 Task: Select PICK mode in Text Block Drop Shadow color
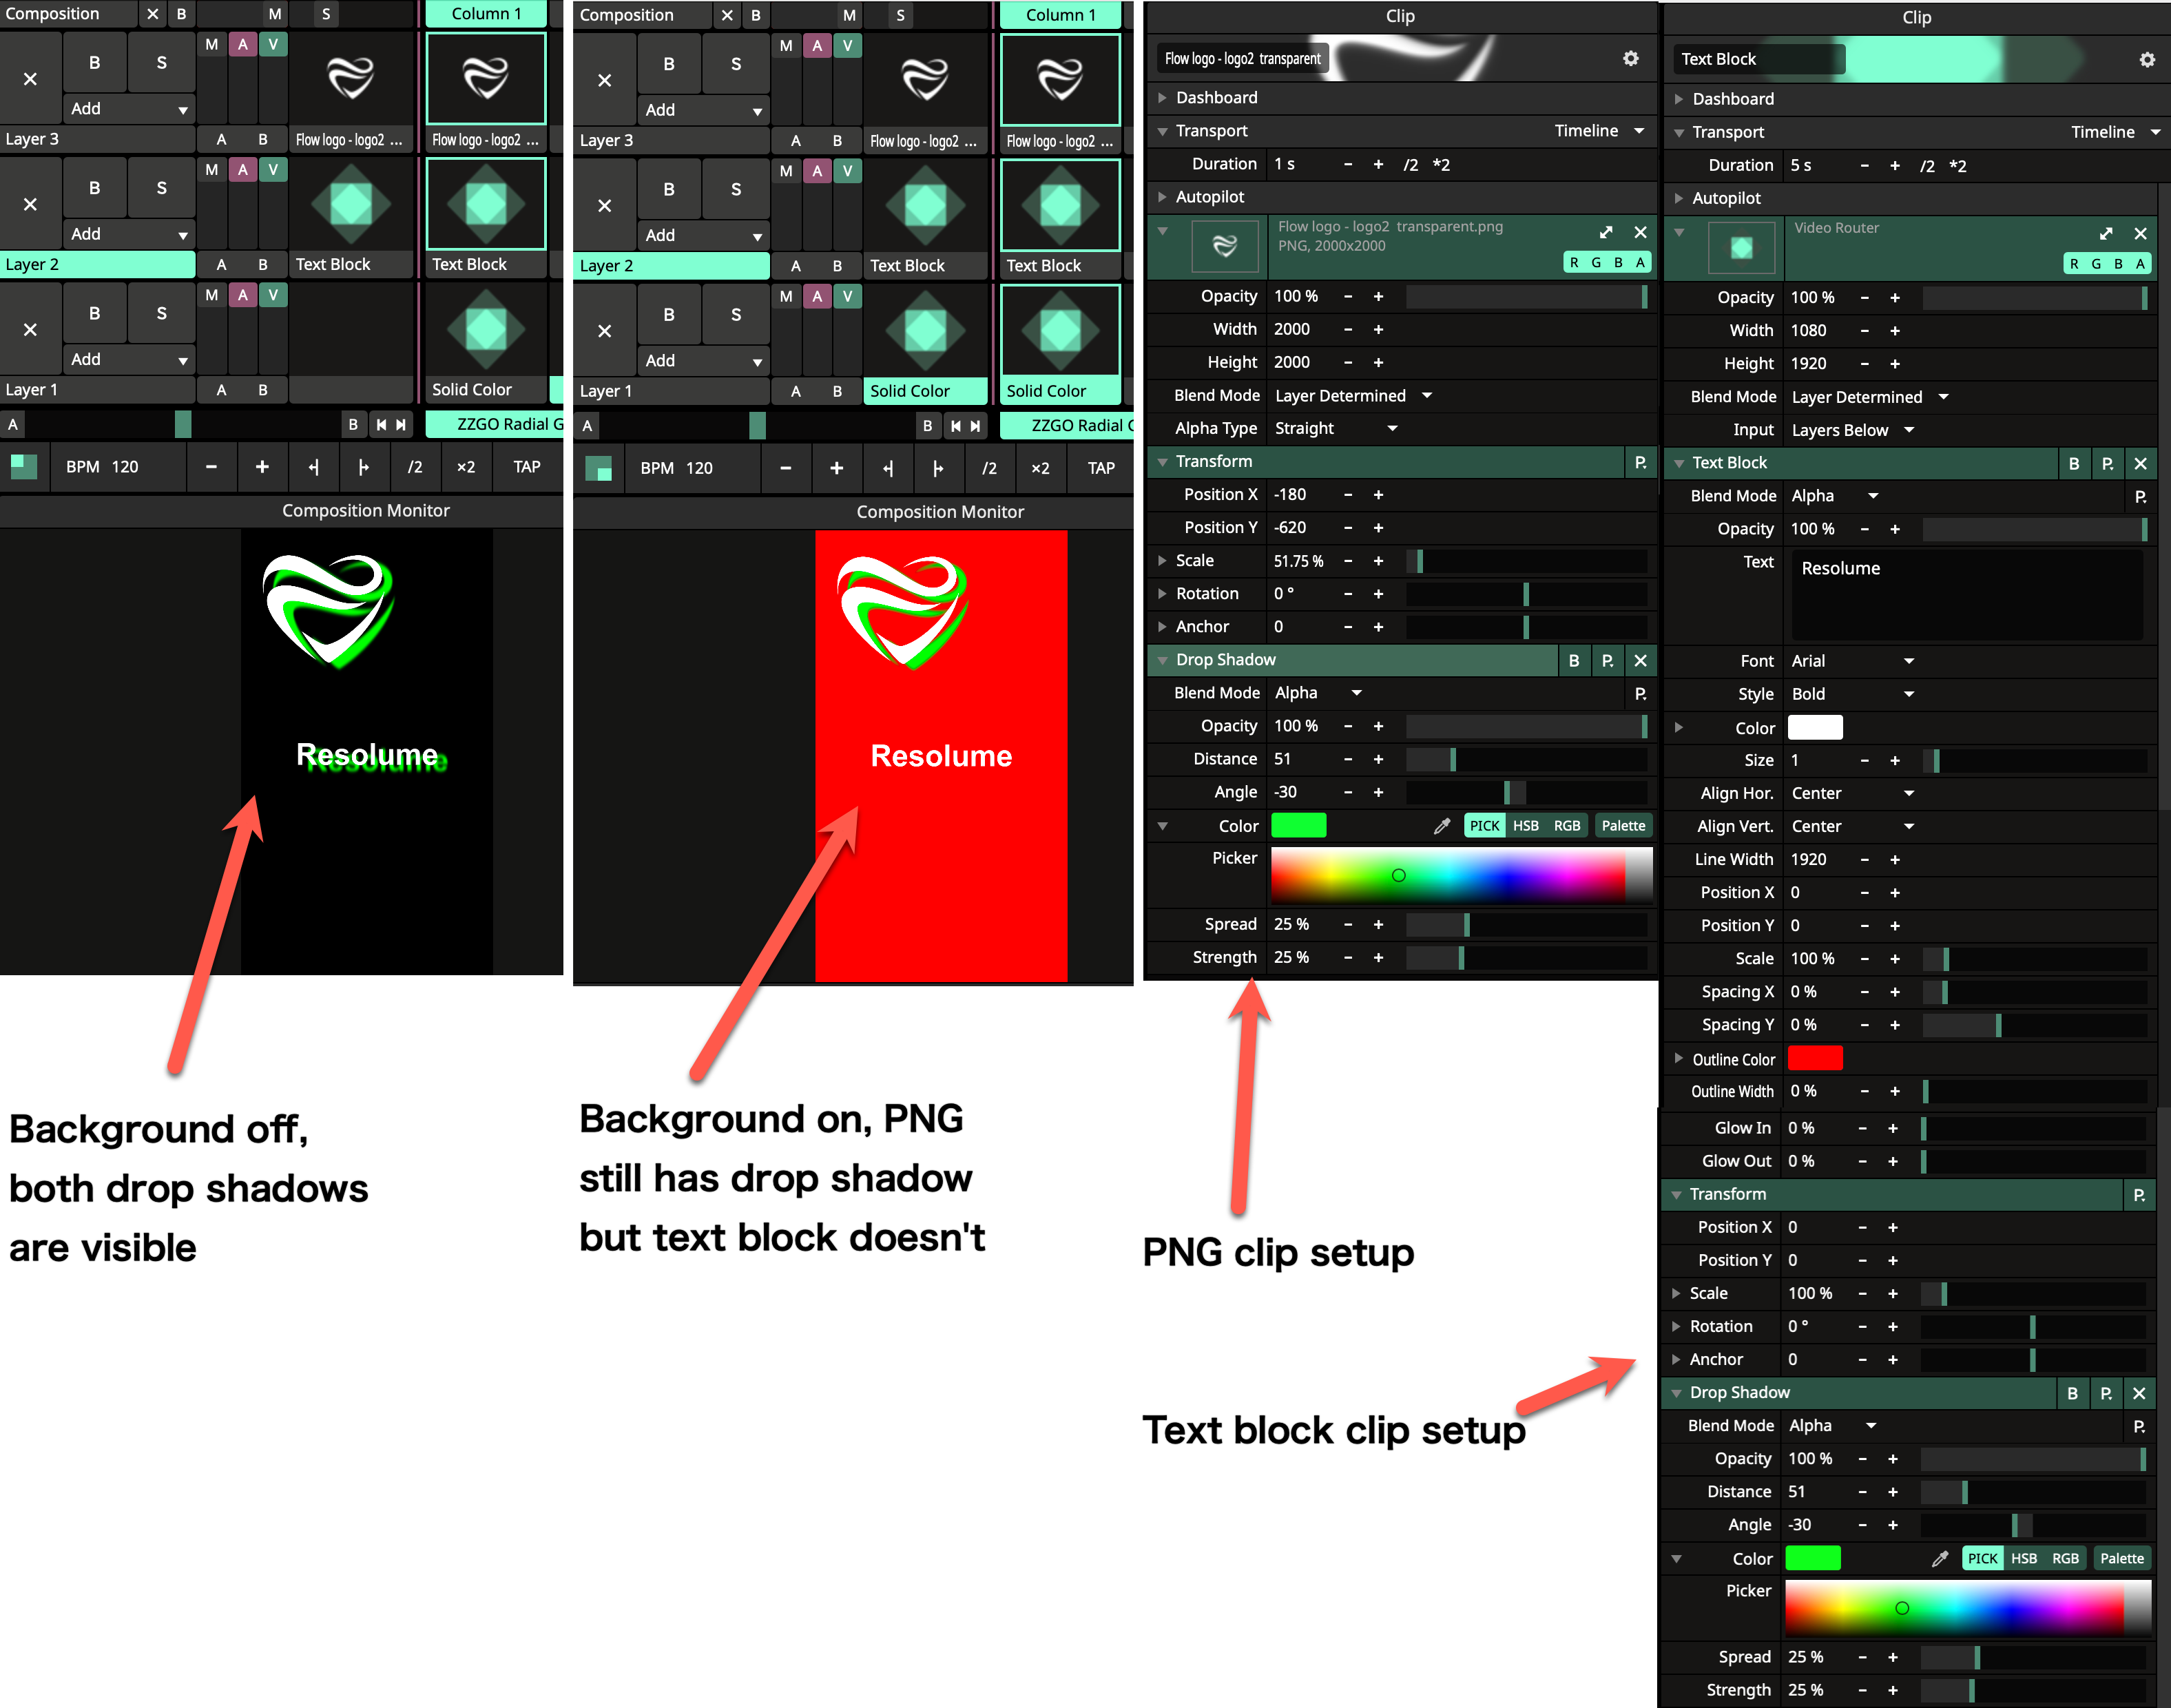tap(1982, 1558)
